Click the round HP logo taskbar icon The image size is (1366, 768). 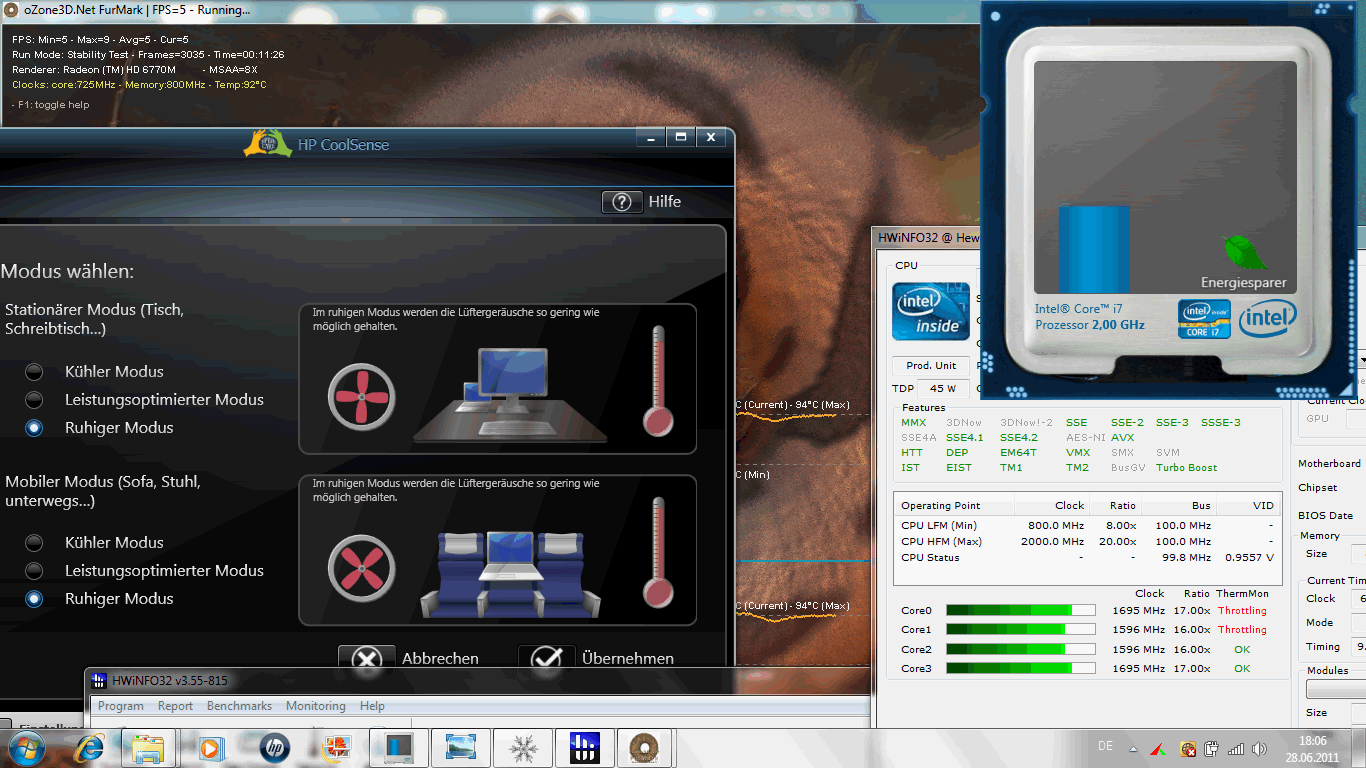(273, 748)
